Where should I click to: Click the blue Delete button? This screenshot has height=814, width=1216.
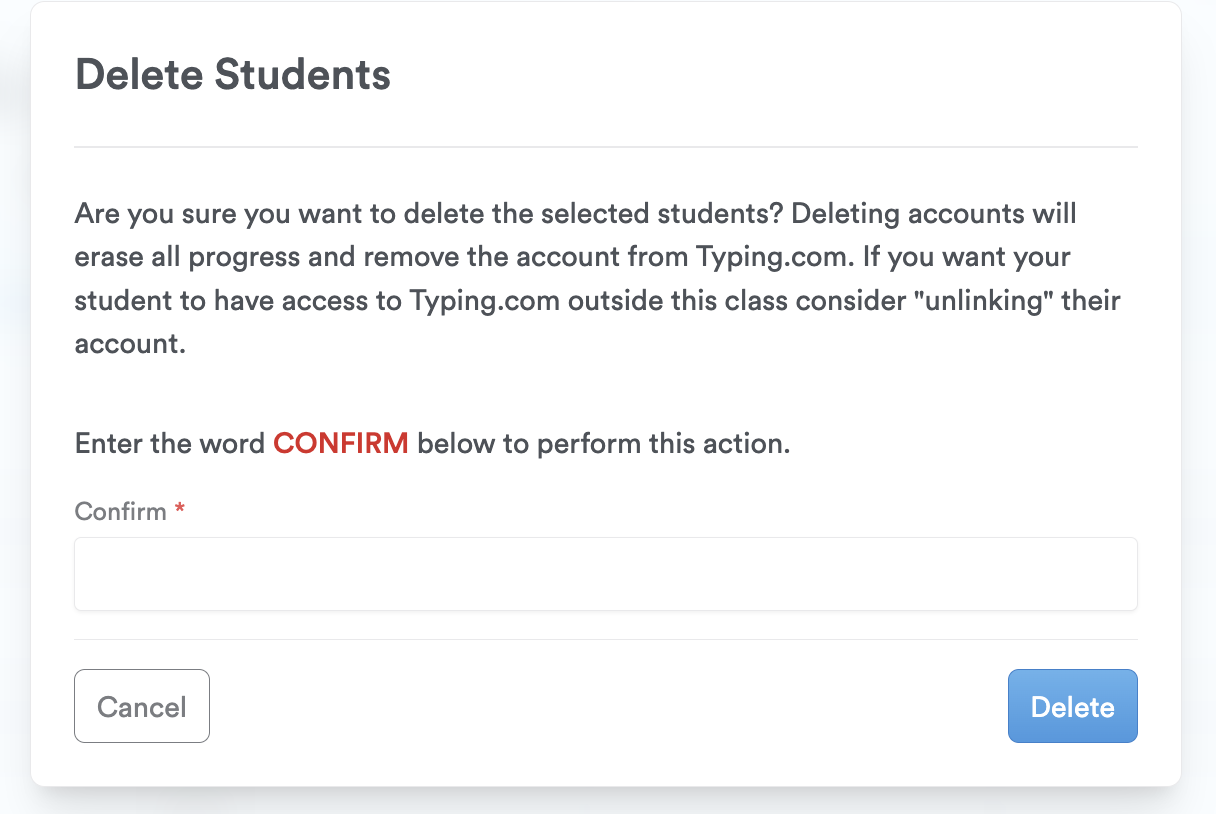(x=1072, y=706)
